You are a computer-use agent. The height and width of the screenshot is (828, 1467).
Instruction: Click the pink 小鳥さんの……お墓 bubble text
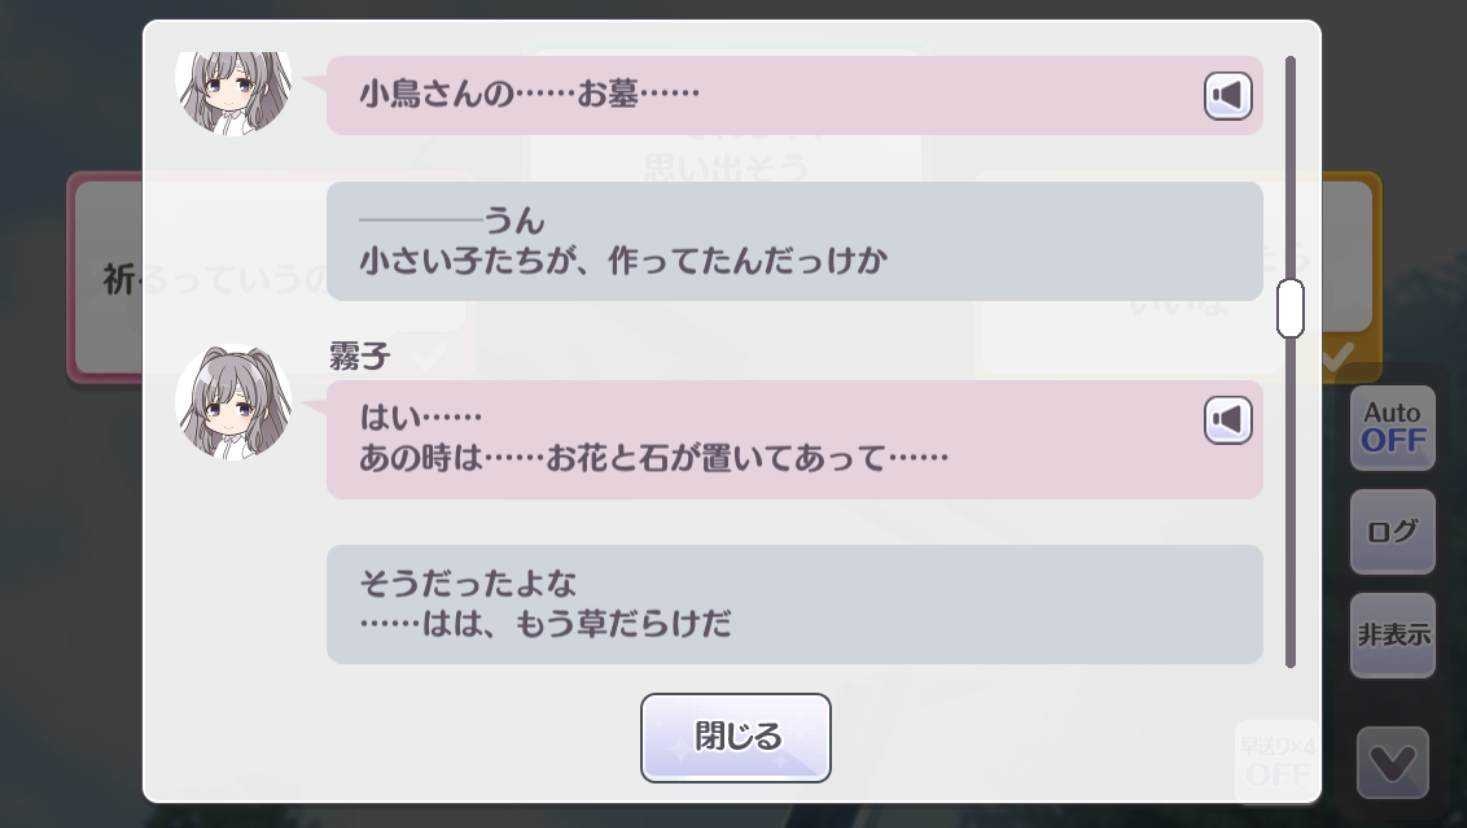coord(529,94)
